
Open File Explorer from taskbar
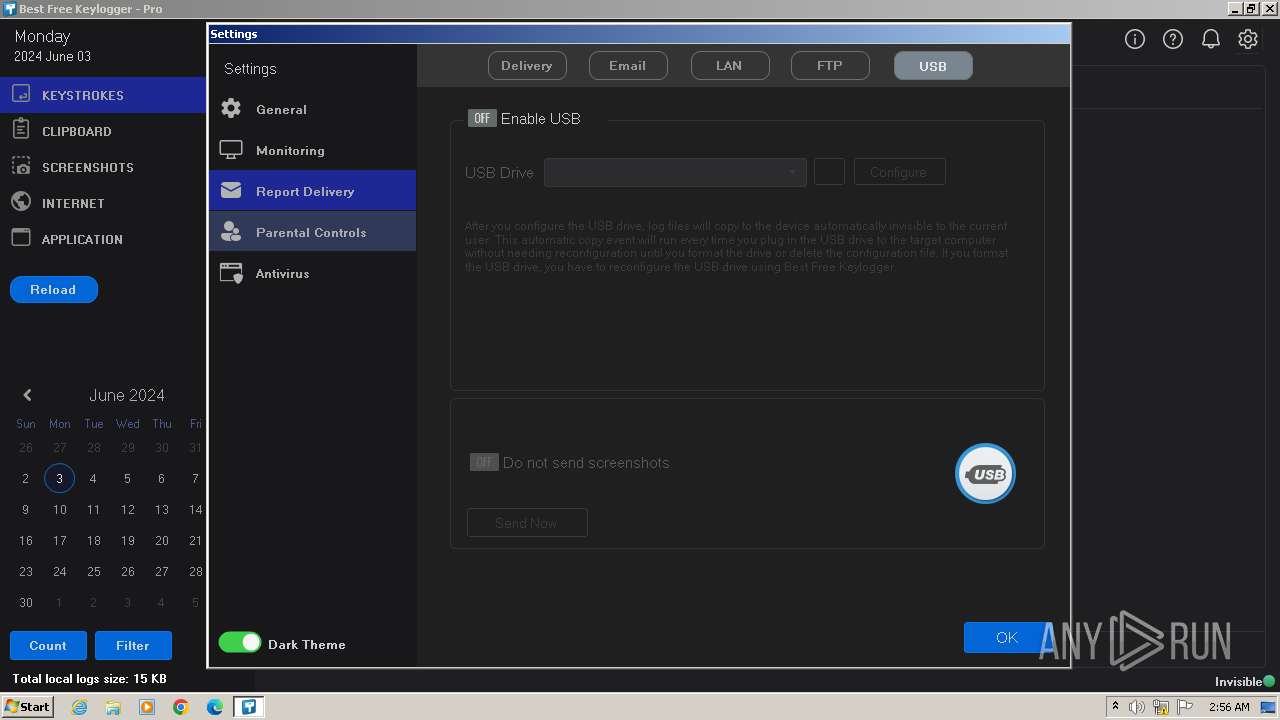click(113, 707)
